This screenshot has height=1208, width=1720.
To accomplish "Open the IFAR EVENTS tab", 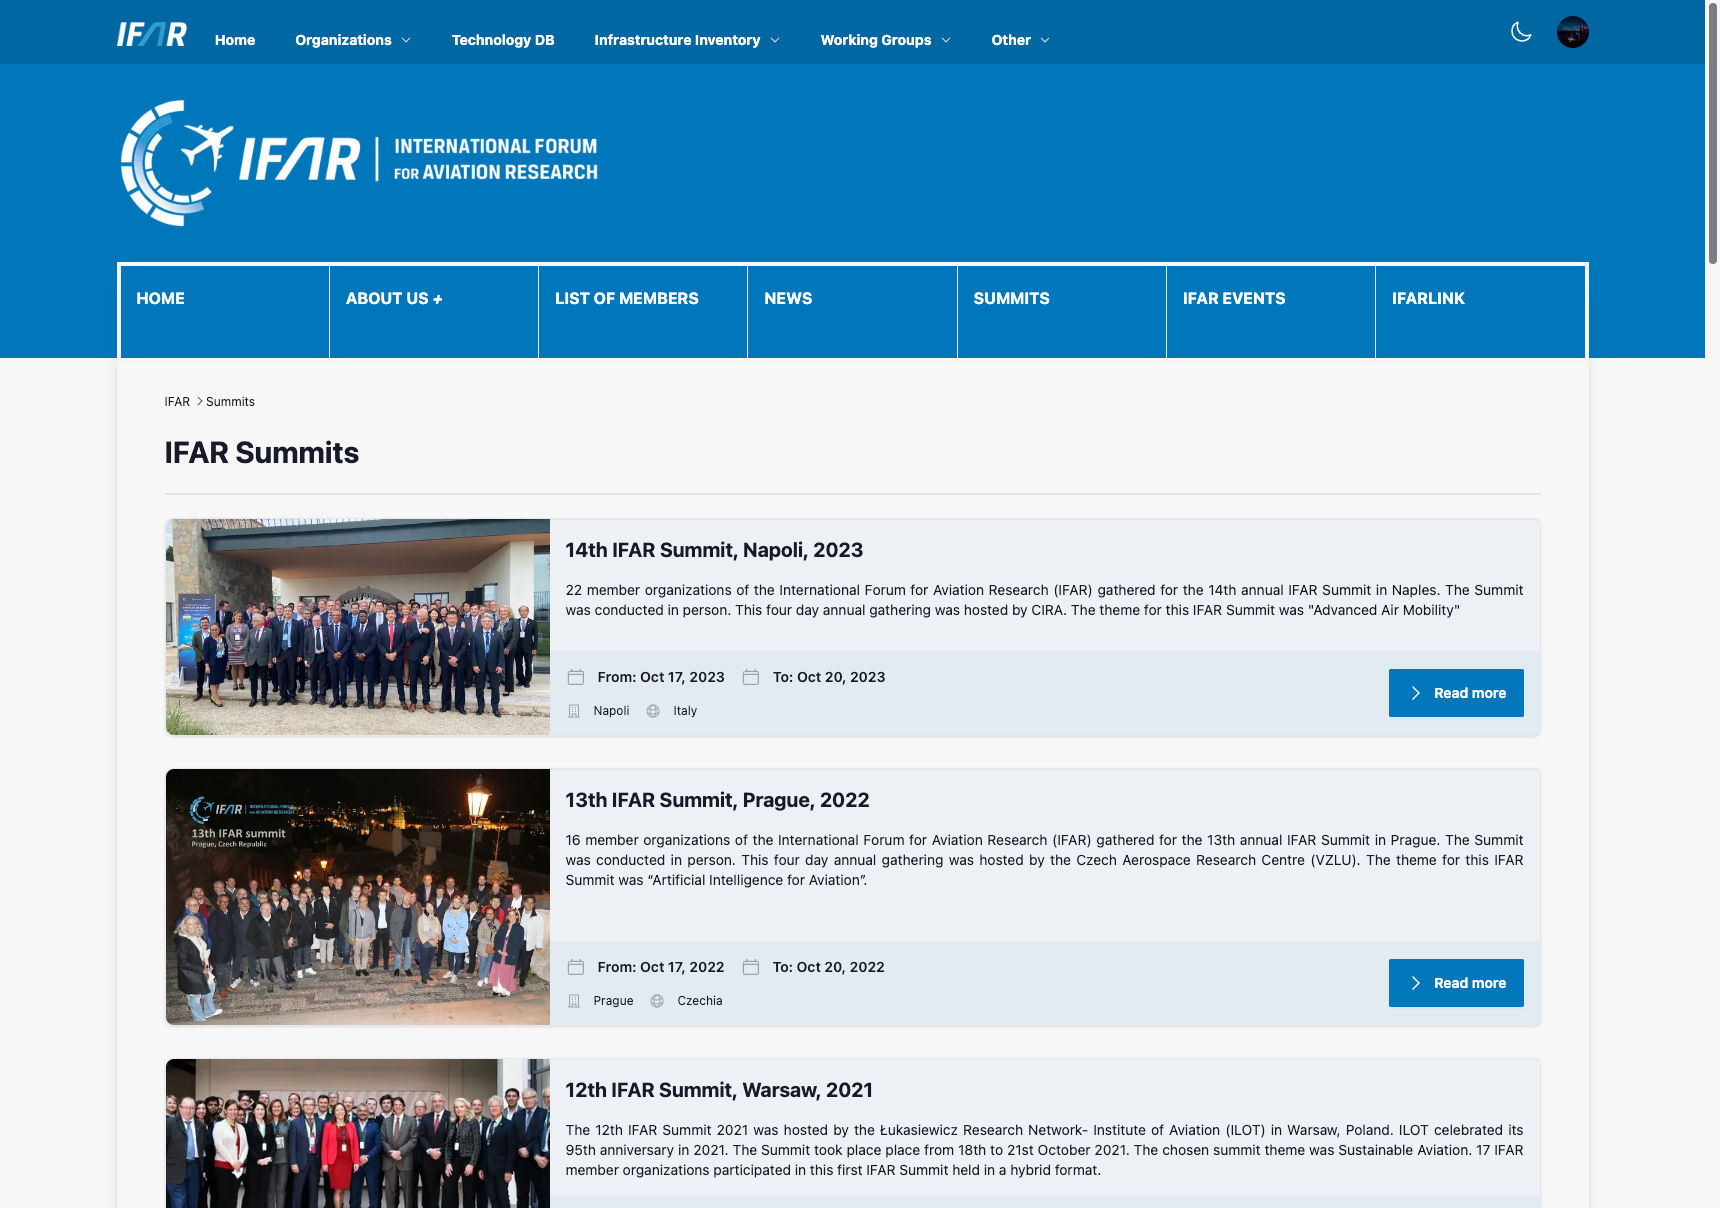I will [1271, 311].
